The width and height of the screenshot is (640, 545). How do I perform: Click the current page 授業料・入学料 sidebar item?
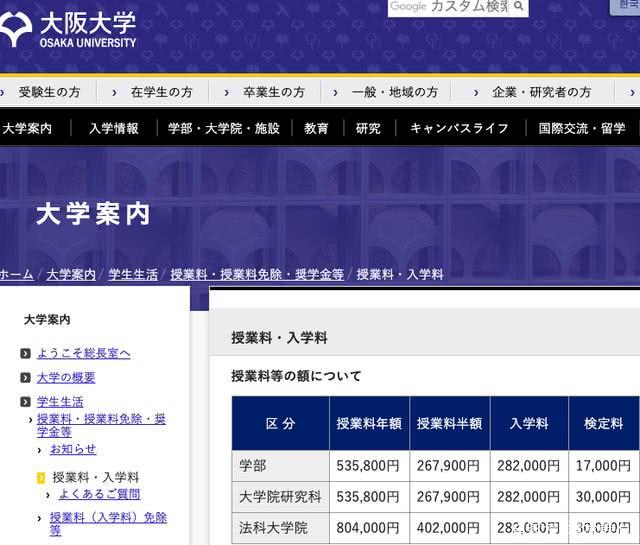tap(96, 477)
